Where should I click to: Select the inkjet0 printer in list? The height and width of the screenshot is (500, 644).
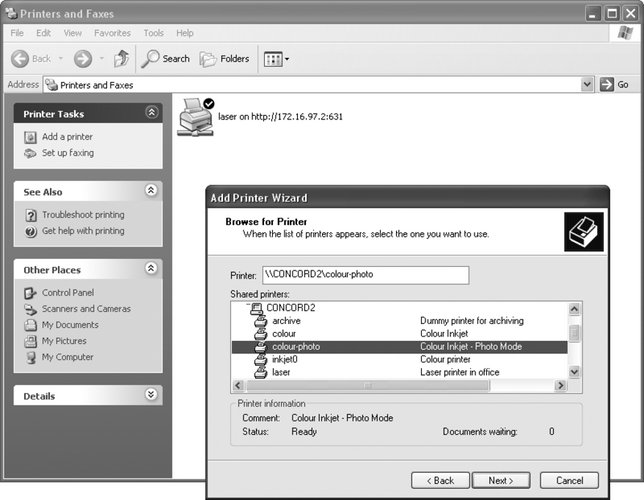click(285, 359)
